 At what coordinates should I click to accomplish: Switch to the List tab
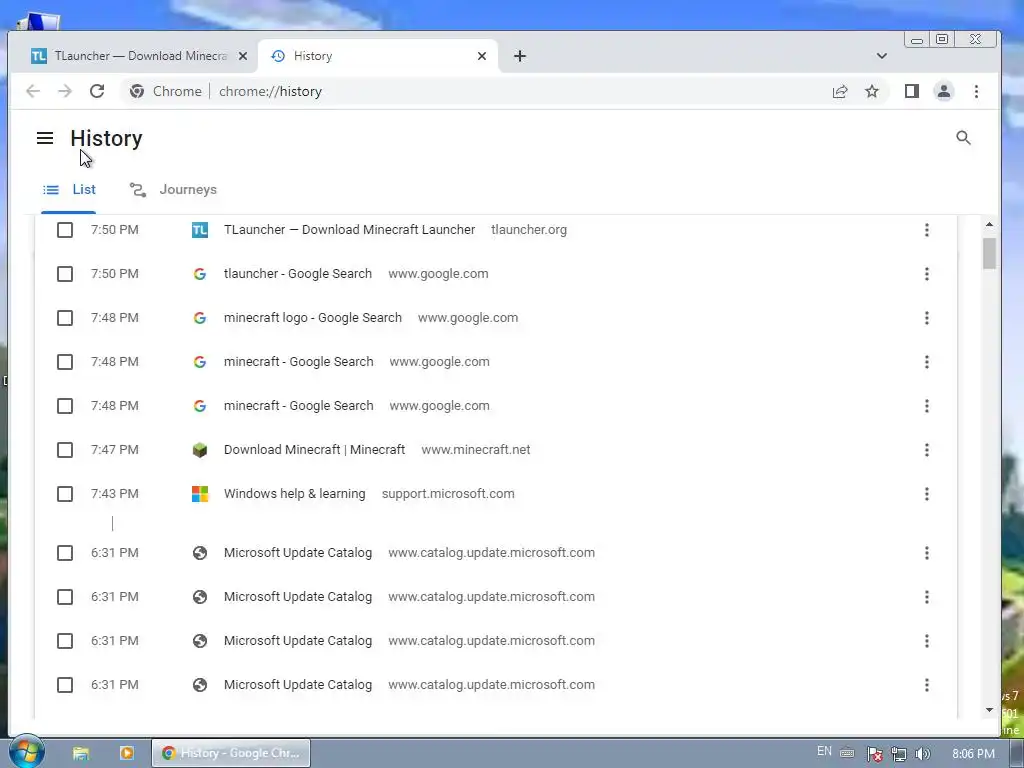(69, 190)
